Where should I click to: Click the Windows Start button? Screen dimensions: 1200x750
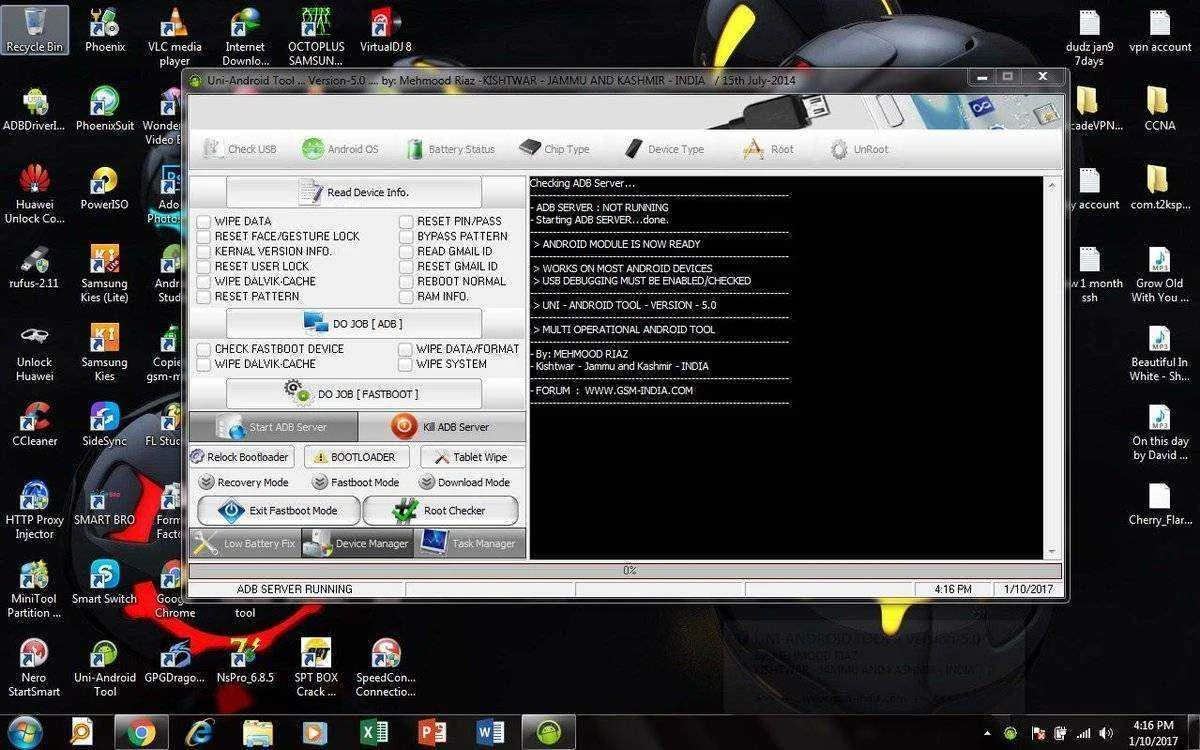24,732
